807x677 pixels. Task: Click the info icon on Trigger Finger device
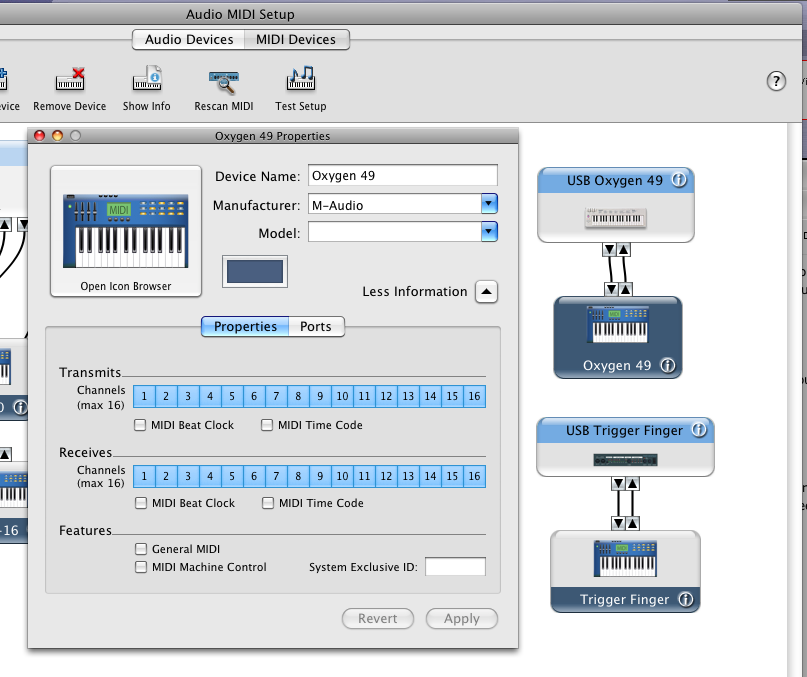[686, 599]
